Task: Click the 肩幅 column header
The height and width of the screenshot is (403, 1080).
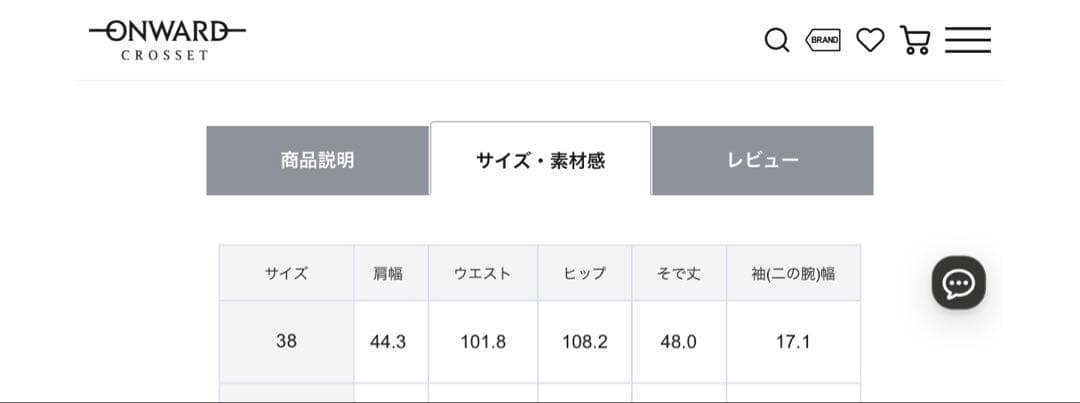Action: click(x=388, y=273)
